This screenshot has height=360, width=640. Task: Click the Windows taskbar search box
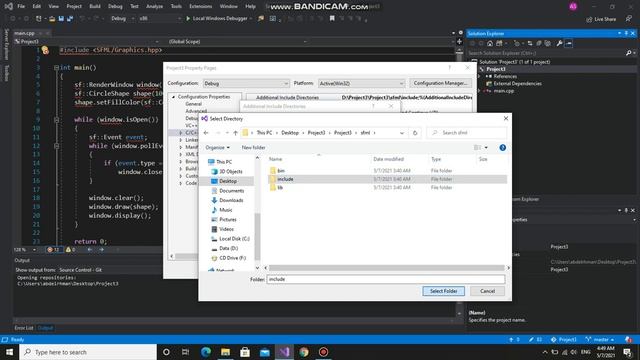(x=88, y=352)
